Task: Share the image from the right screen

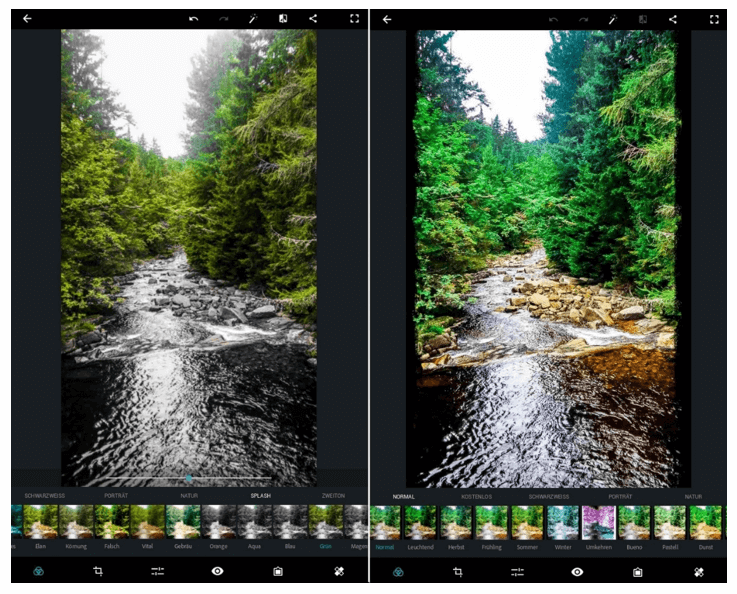Action: (673, 20)
